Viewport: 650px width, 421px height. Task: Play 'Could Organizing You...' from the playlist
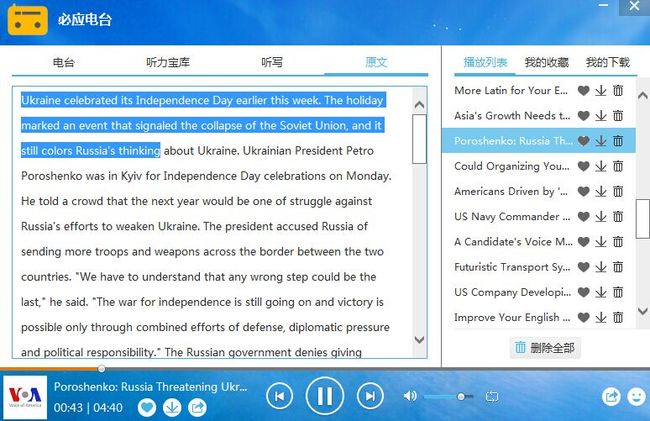pos(512,166)
